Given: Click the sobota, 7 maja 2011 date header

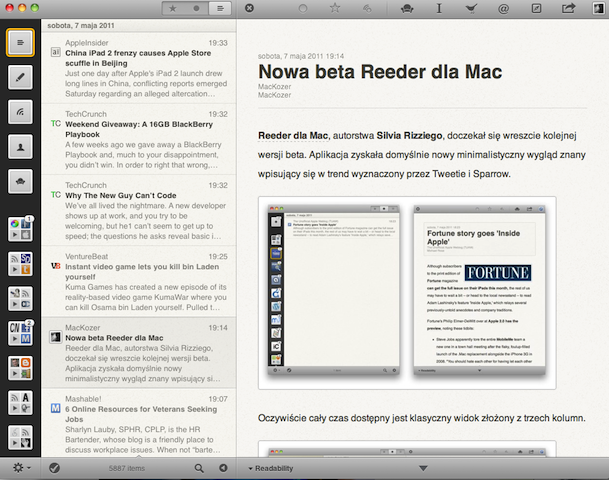Looking at the screenshot, I should 81,26.
